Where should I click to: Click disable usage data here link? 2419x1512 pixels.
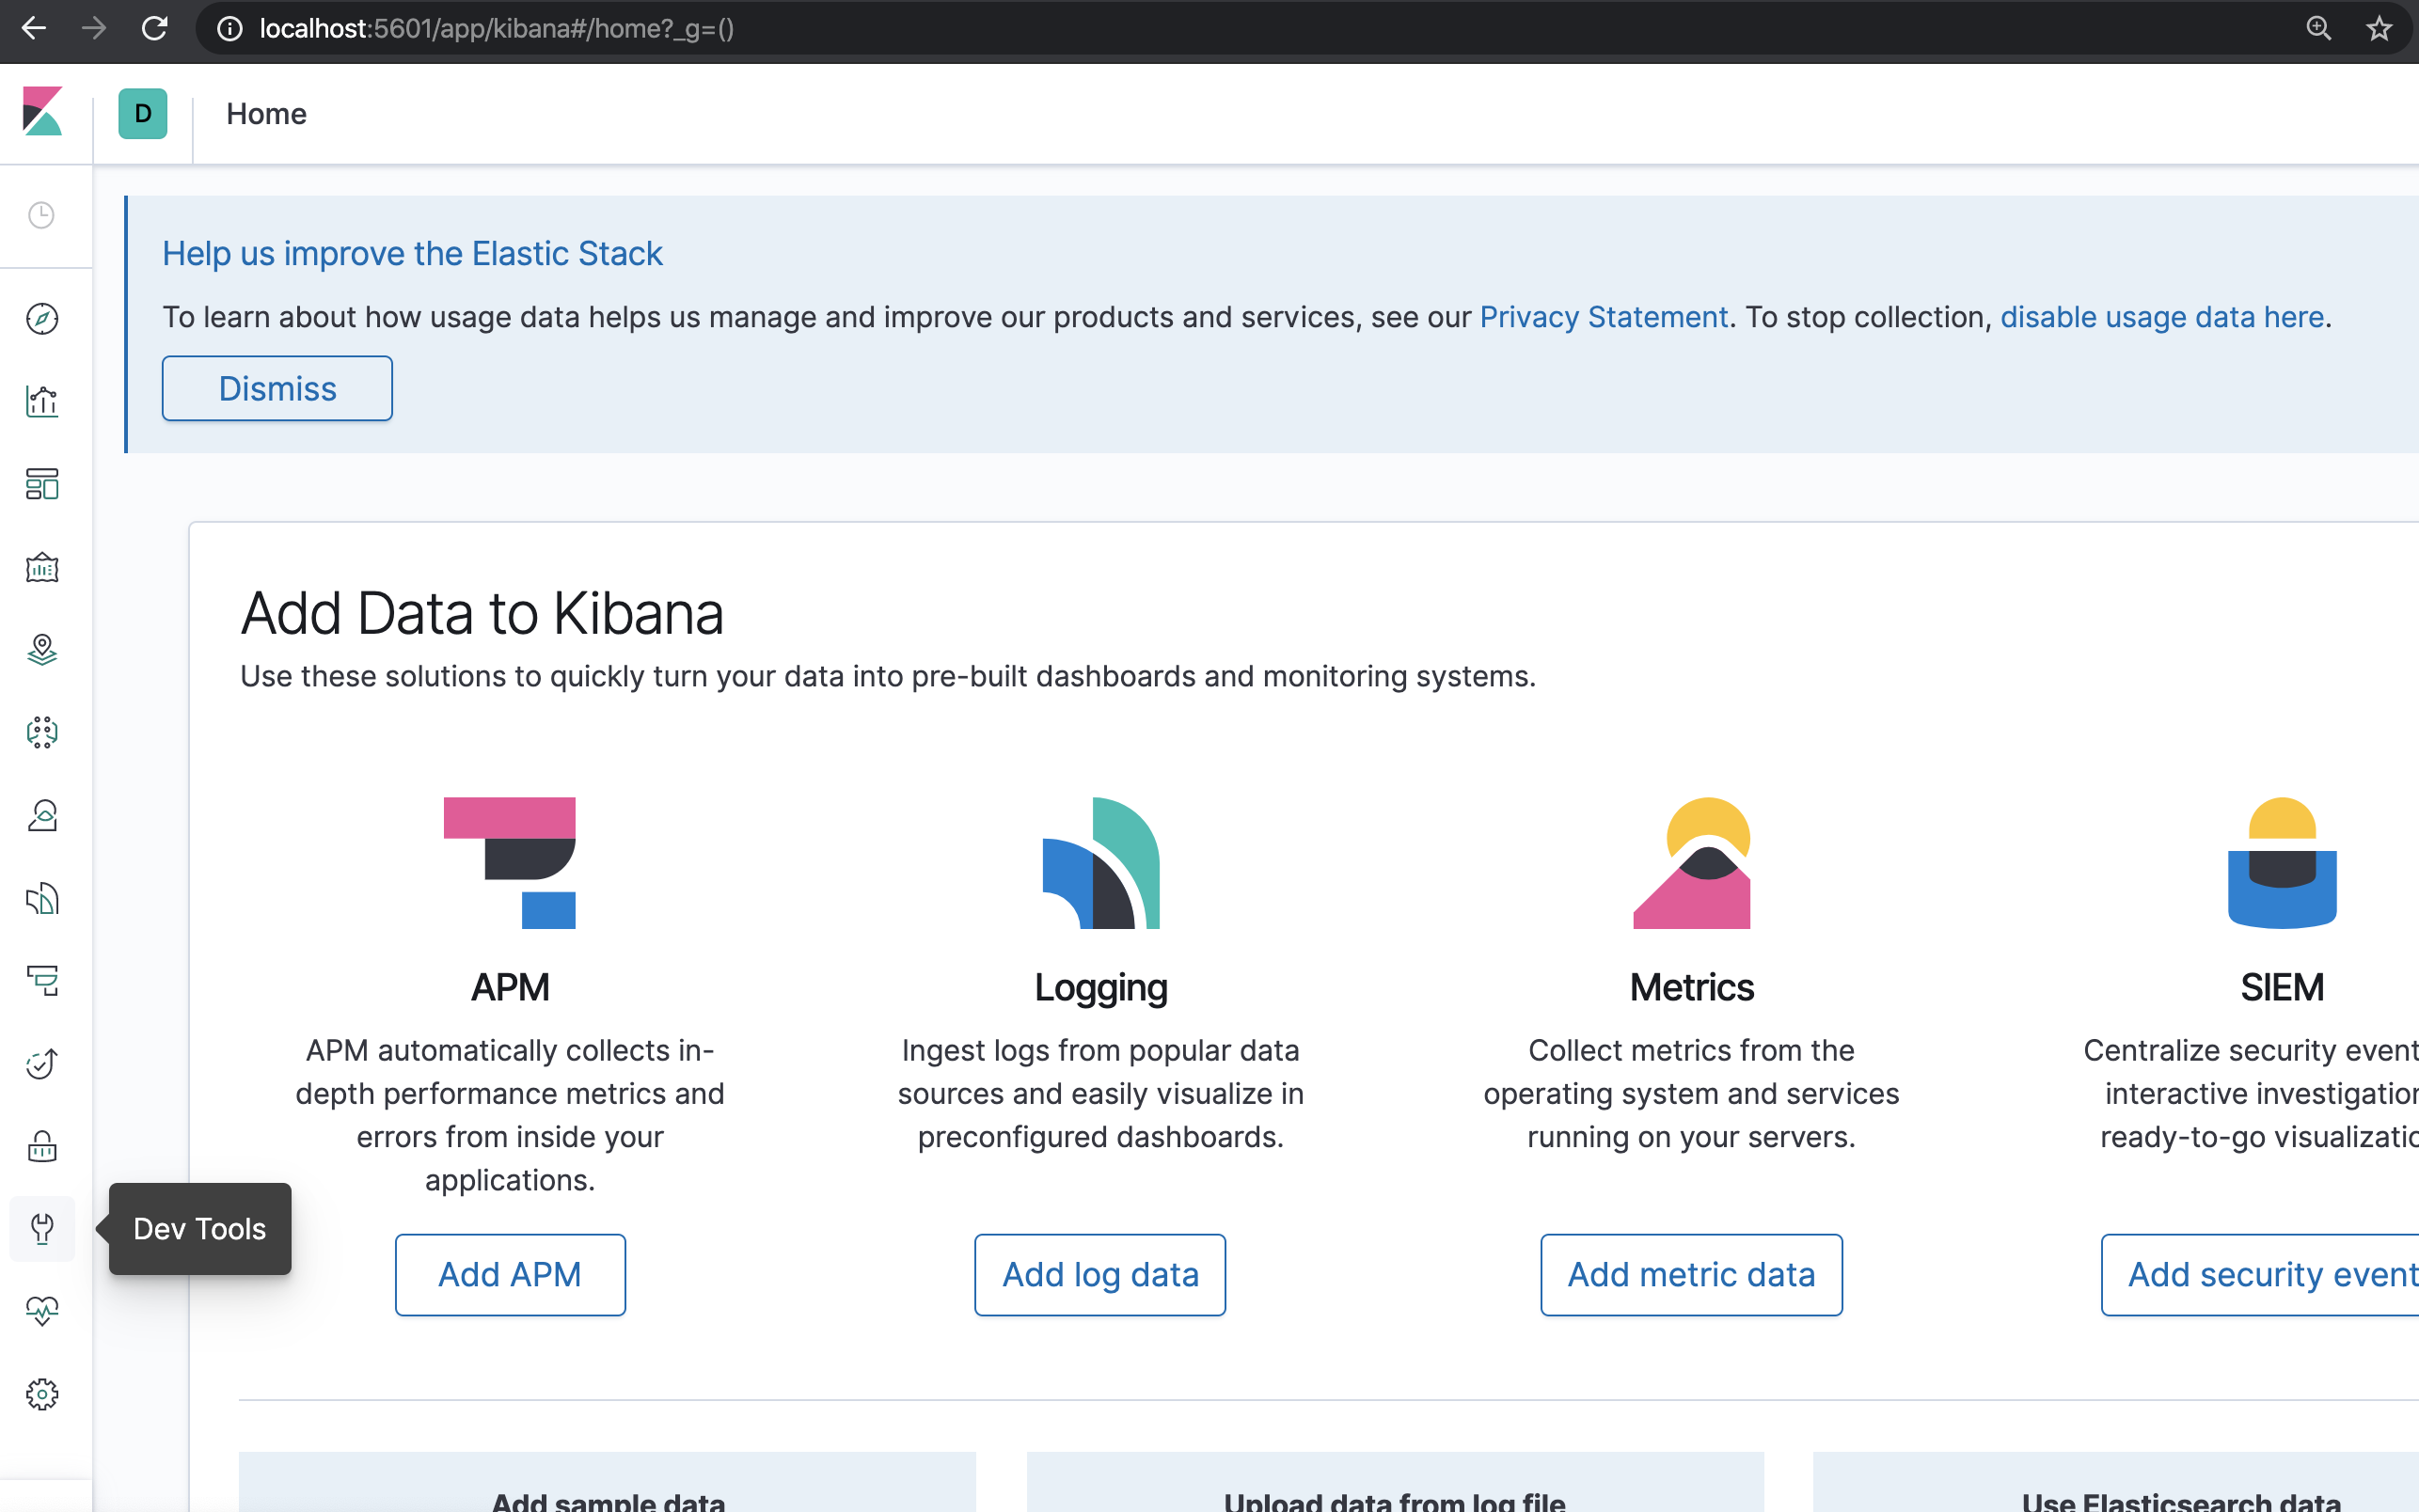2161,317
